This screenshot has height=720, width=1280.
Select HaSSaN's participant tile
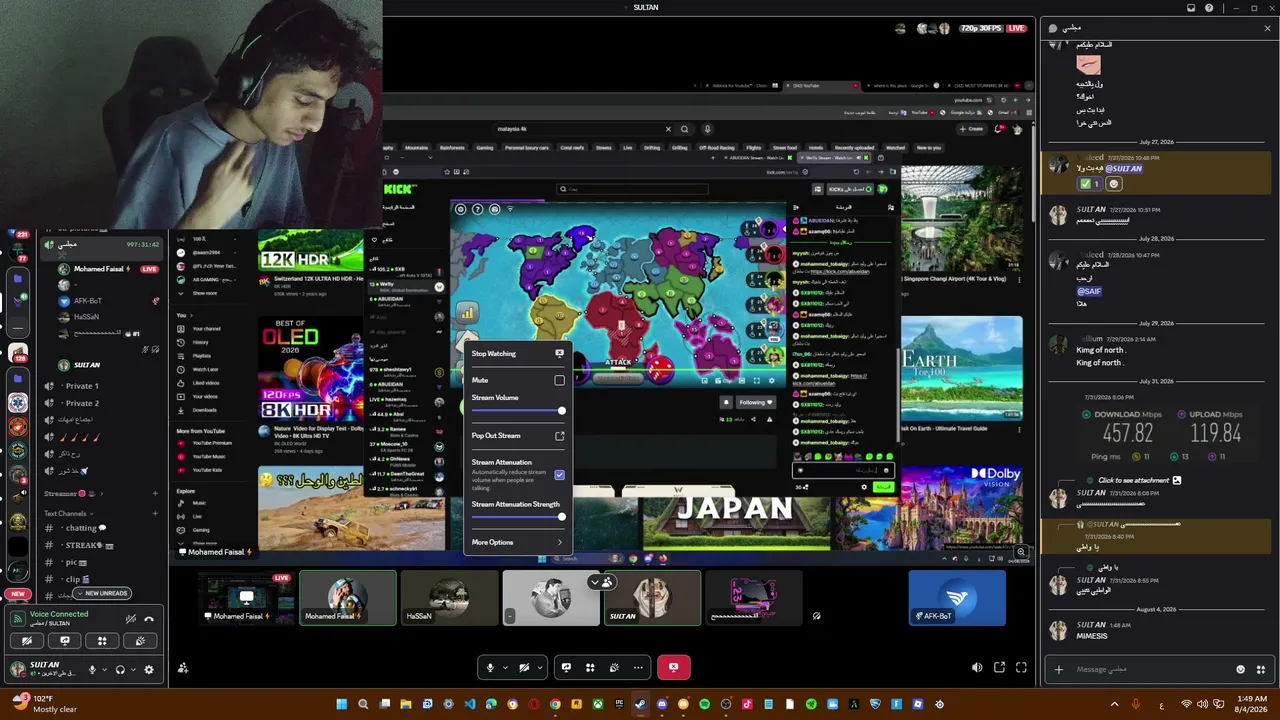click(449, 598)
